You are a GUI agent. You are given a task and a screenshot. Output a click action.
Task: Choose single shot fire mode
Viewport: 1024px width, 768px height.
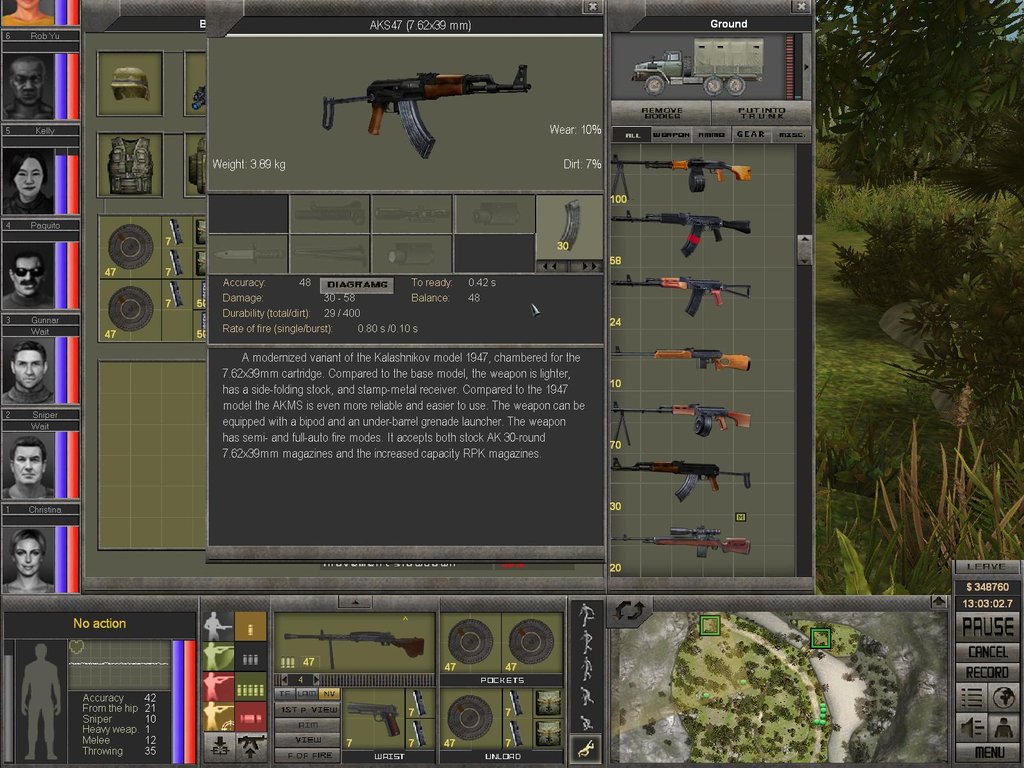[250, 627]
